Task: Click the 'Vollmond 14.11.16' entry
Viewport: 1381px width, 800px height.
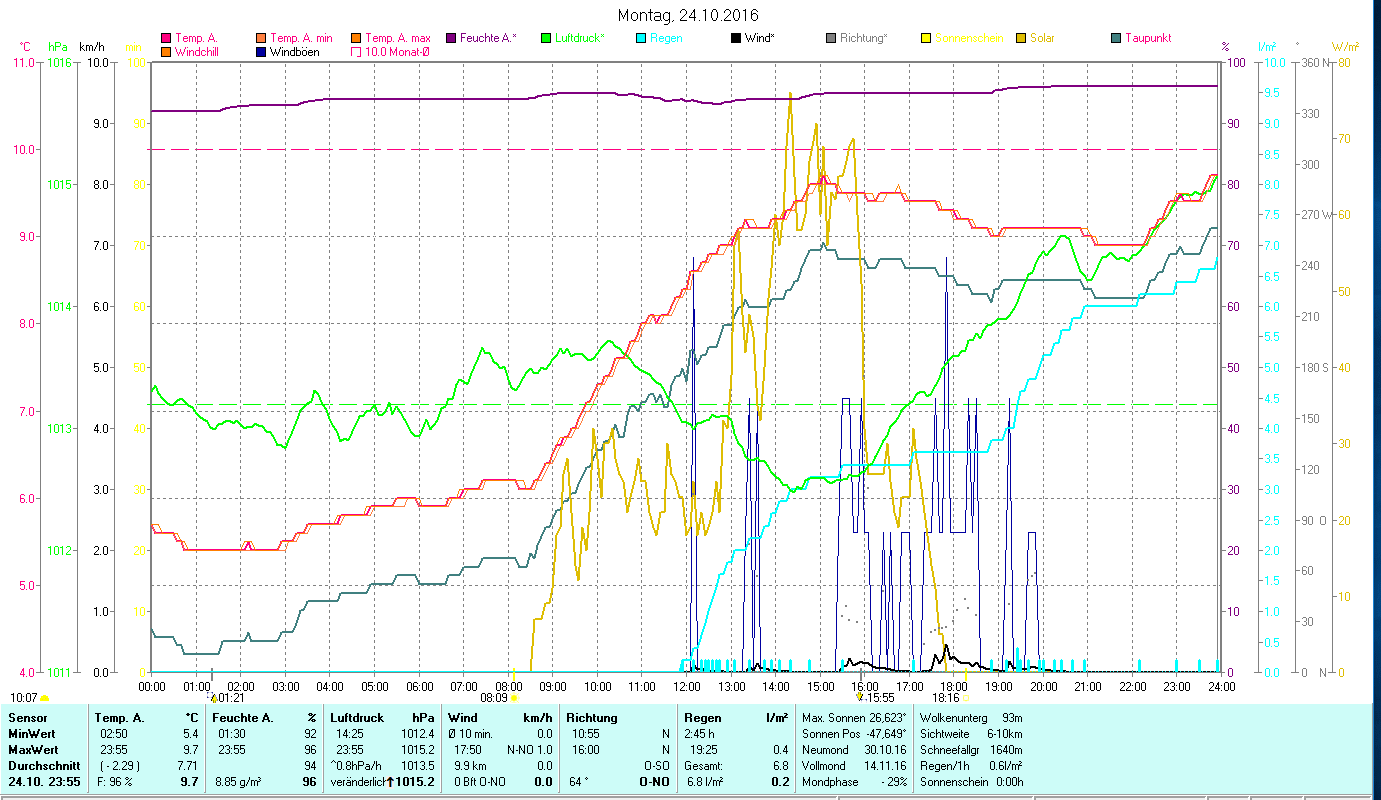Action: point(854,766)
